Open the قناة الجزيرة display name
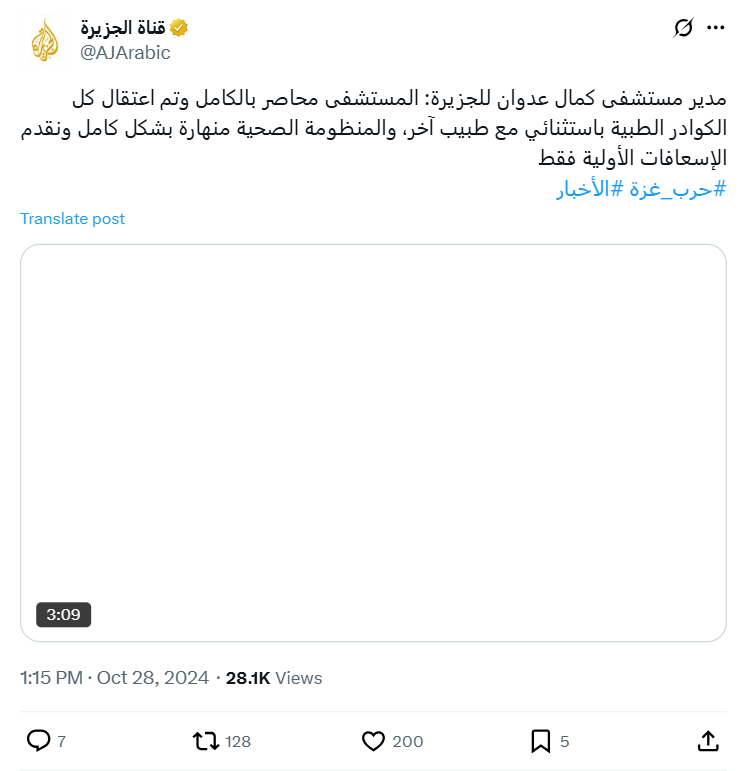 pos(124,29)
